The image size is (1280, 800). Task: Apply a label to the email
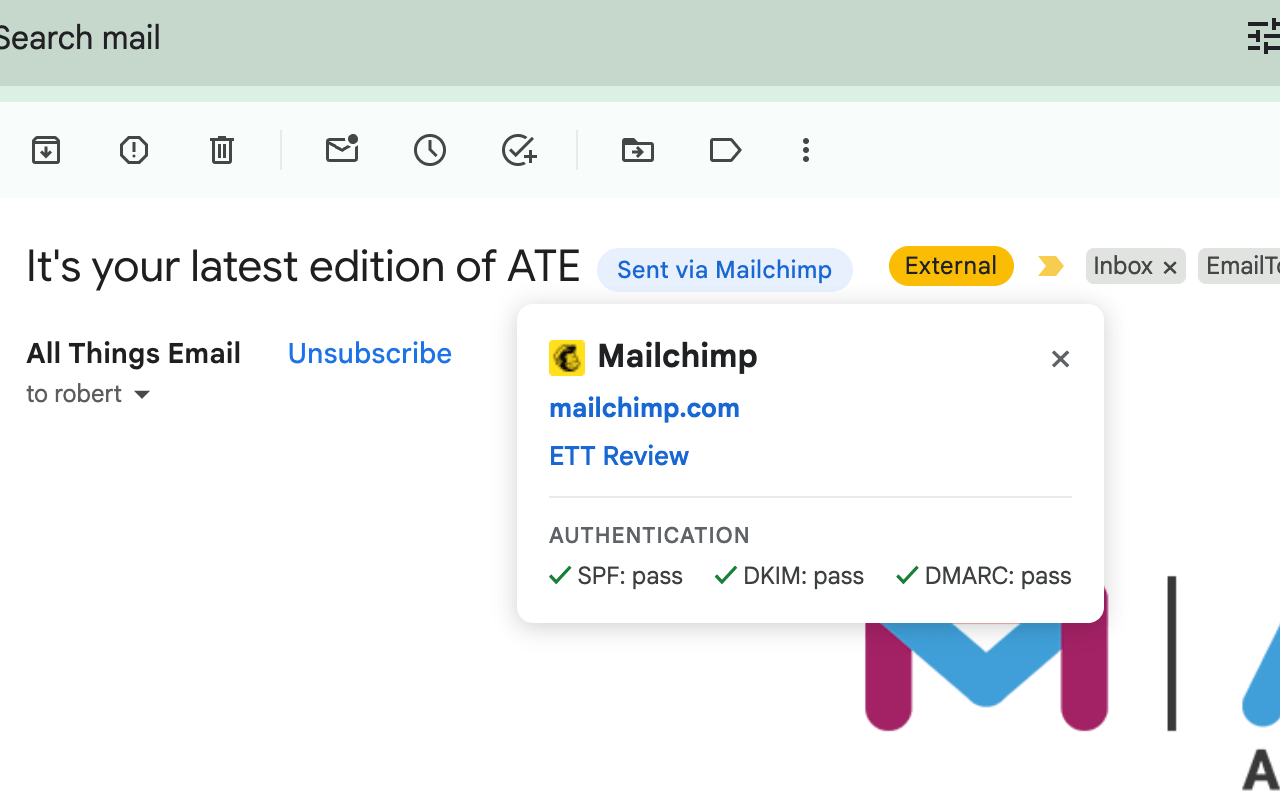point(725,150)
